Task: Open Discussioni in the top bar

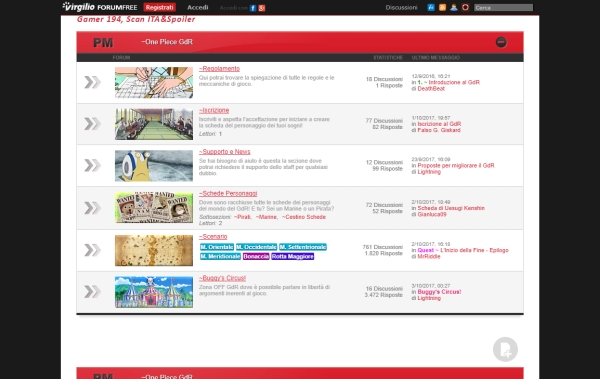Action: (x=401, y=7)
